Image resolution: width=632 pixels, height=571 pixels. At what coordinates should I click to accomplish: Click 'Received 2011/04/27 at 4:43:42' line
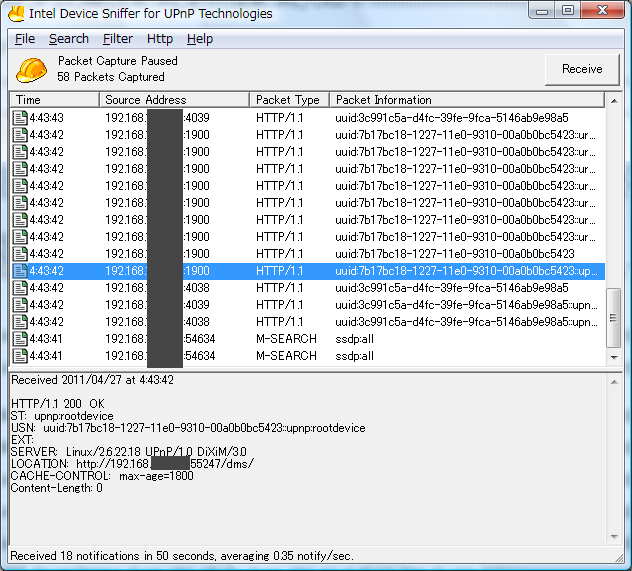click(92, 380)
